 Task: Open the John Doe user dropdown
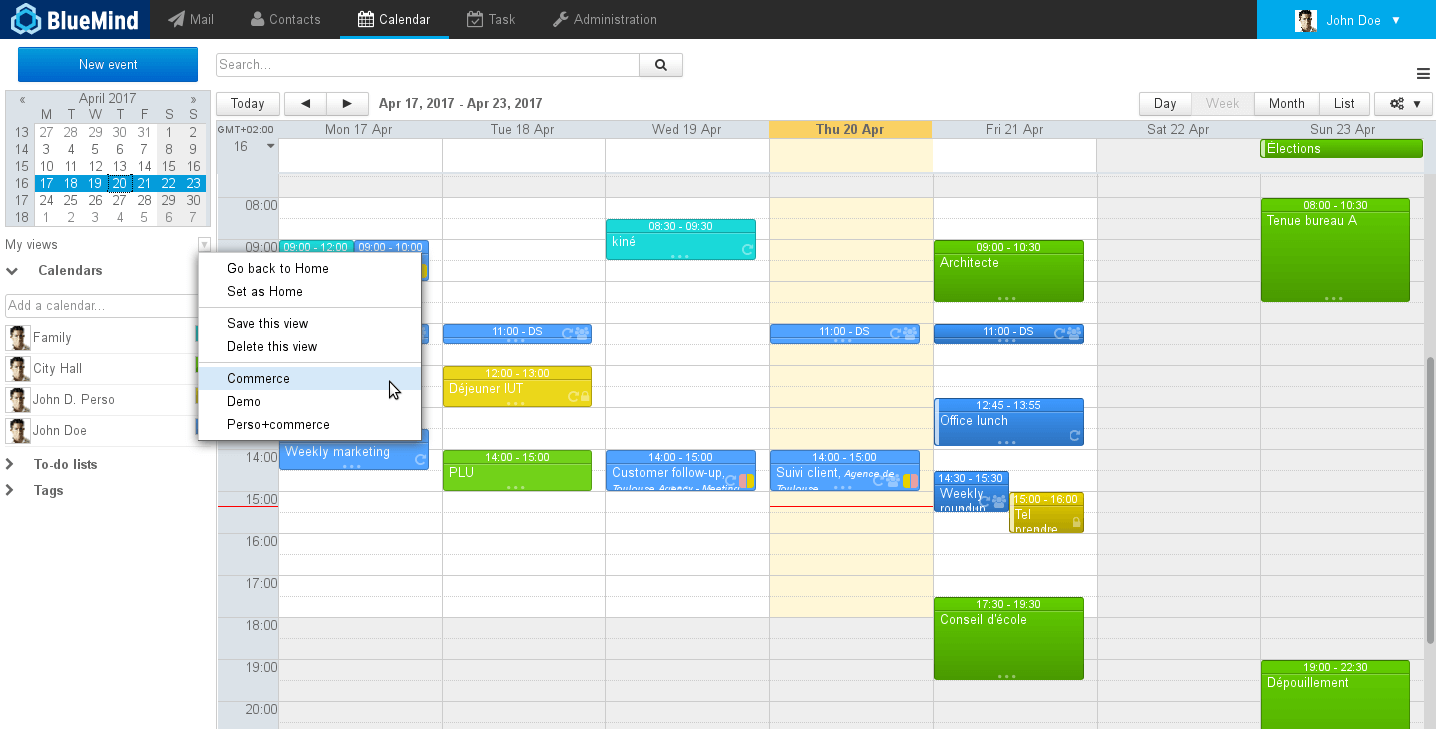[1347, 20]
